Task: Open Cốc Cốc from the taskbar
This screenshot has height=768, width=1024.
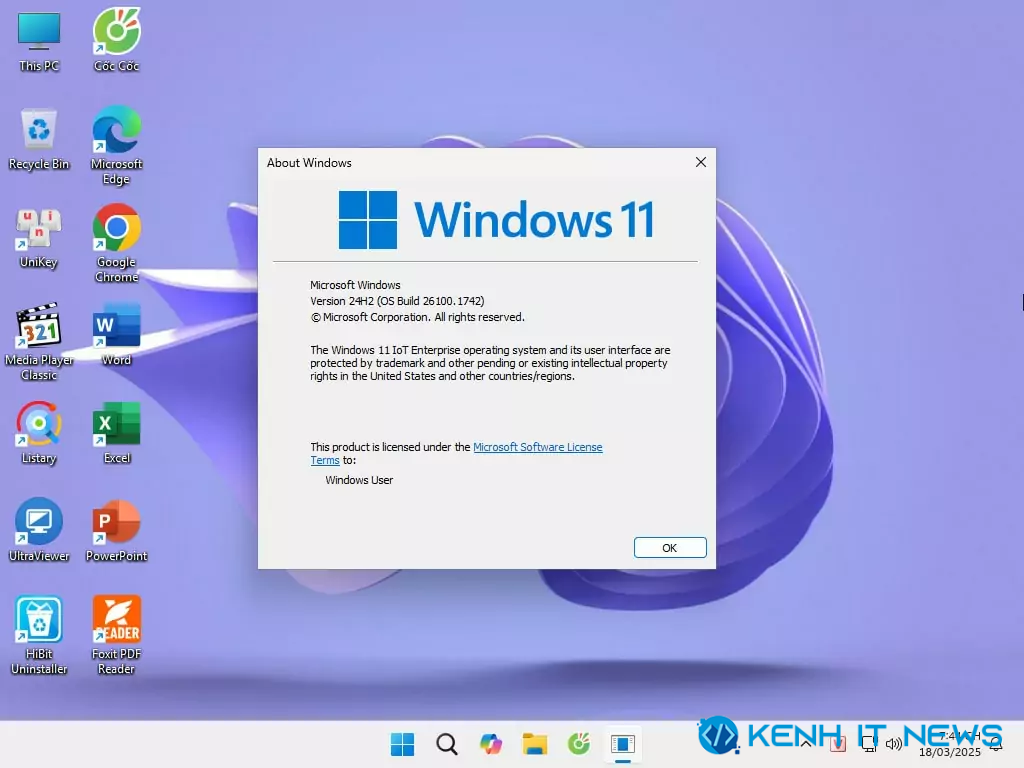Action: (x=579, y=744)
